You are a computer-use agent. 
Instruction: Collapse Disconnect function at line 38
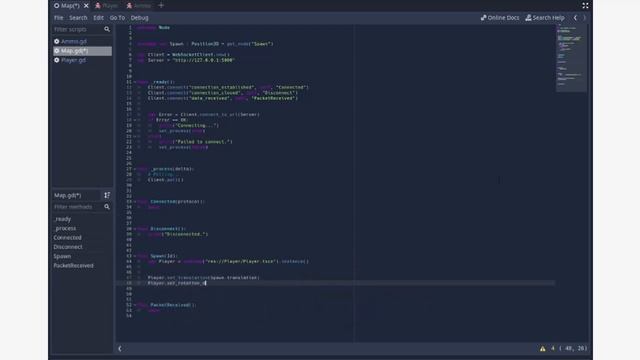135,229
